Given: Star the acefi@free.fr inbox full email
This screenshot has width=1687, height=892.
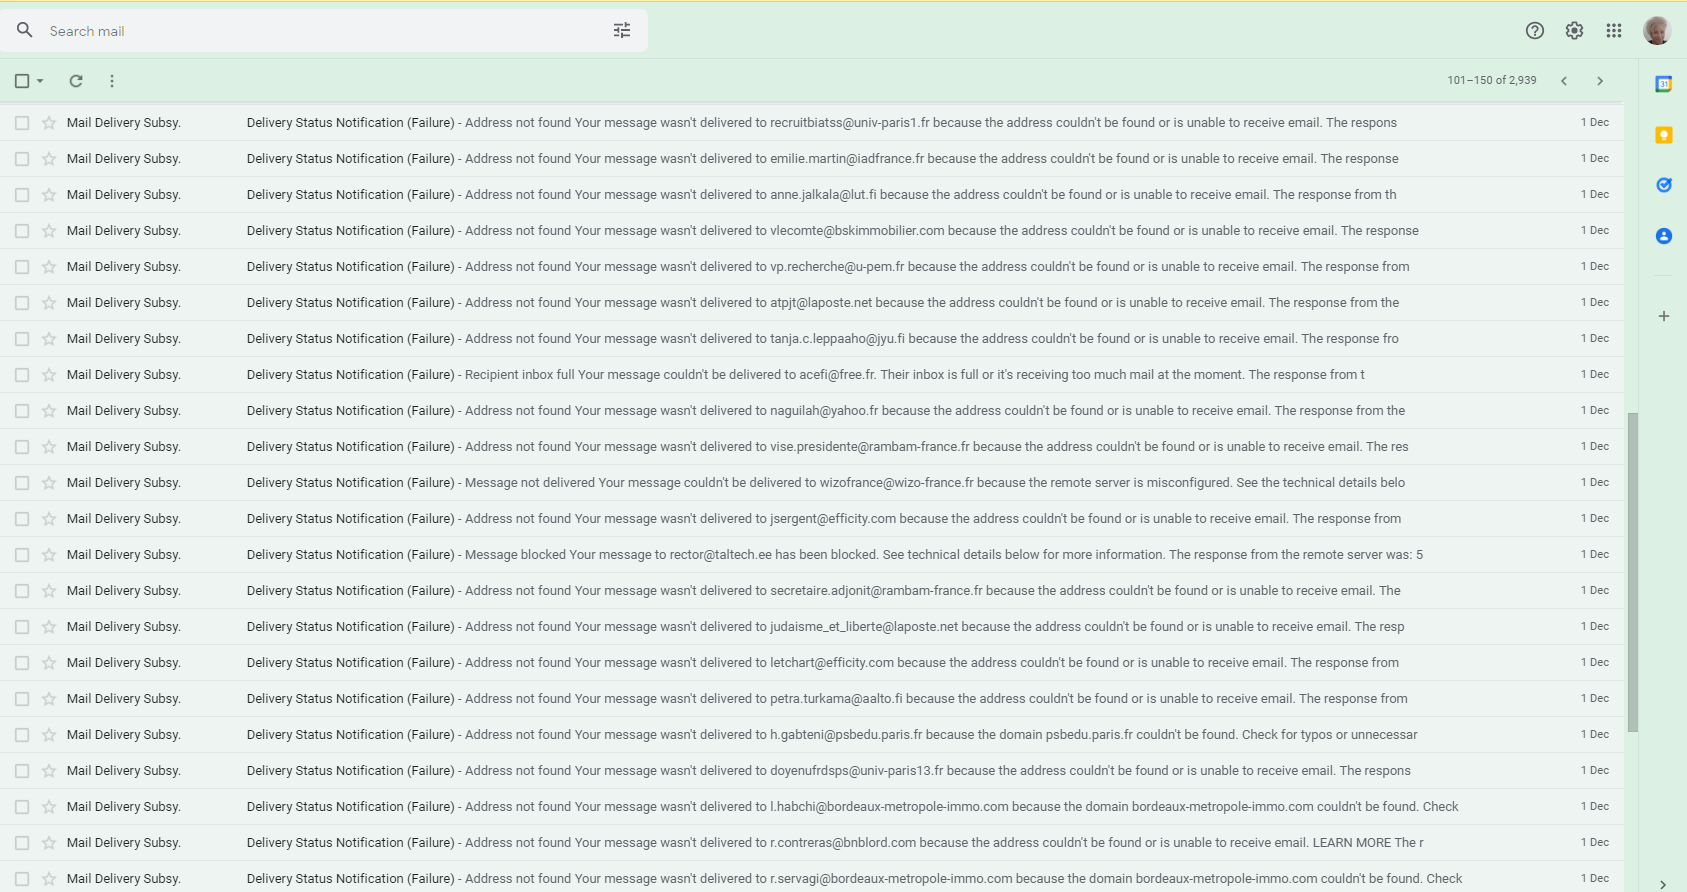Looking at the screenshot, I should tap(49, 375).
